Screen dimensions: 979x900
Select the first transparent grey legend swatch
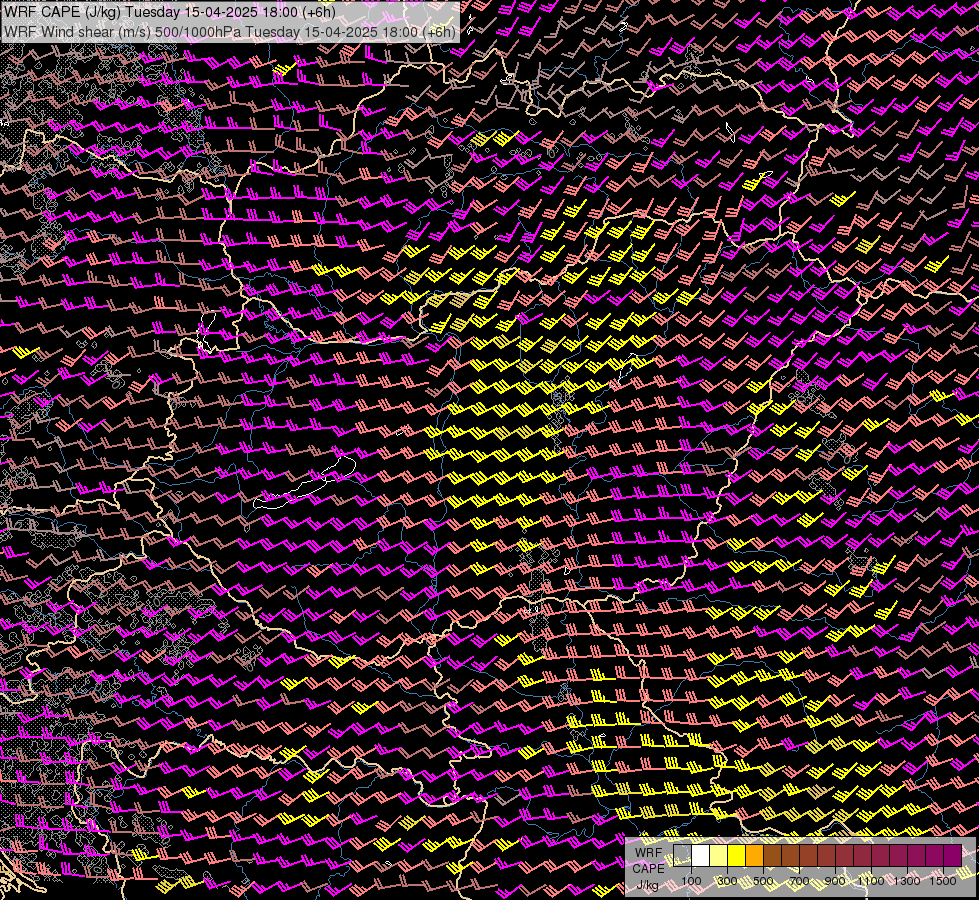point(682,856)
